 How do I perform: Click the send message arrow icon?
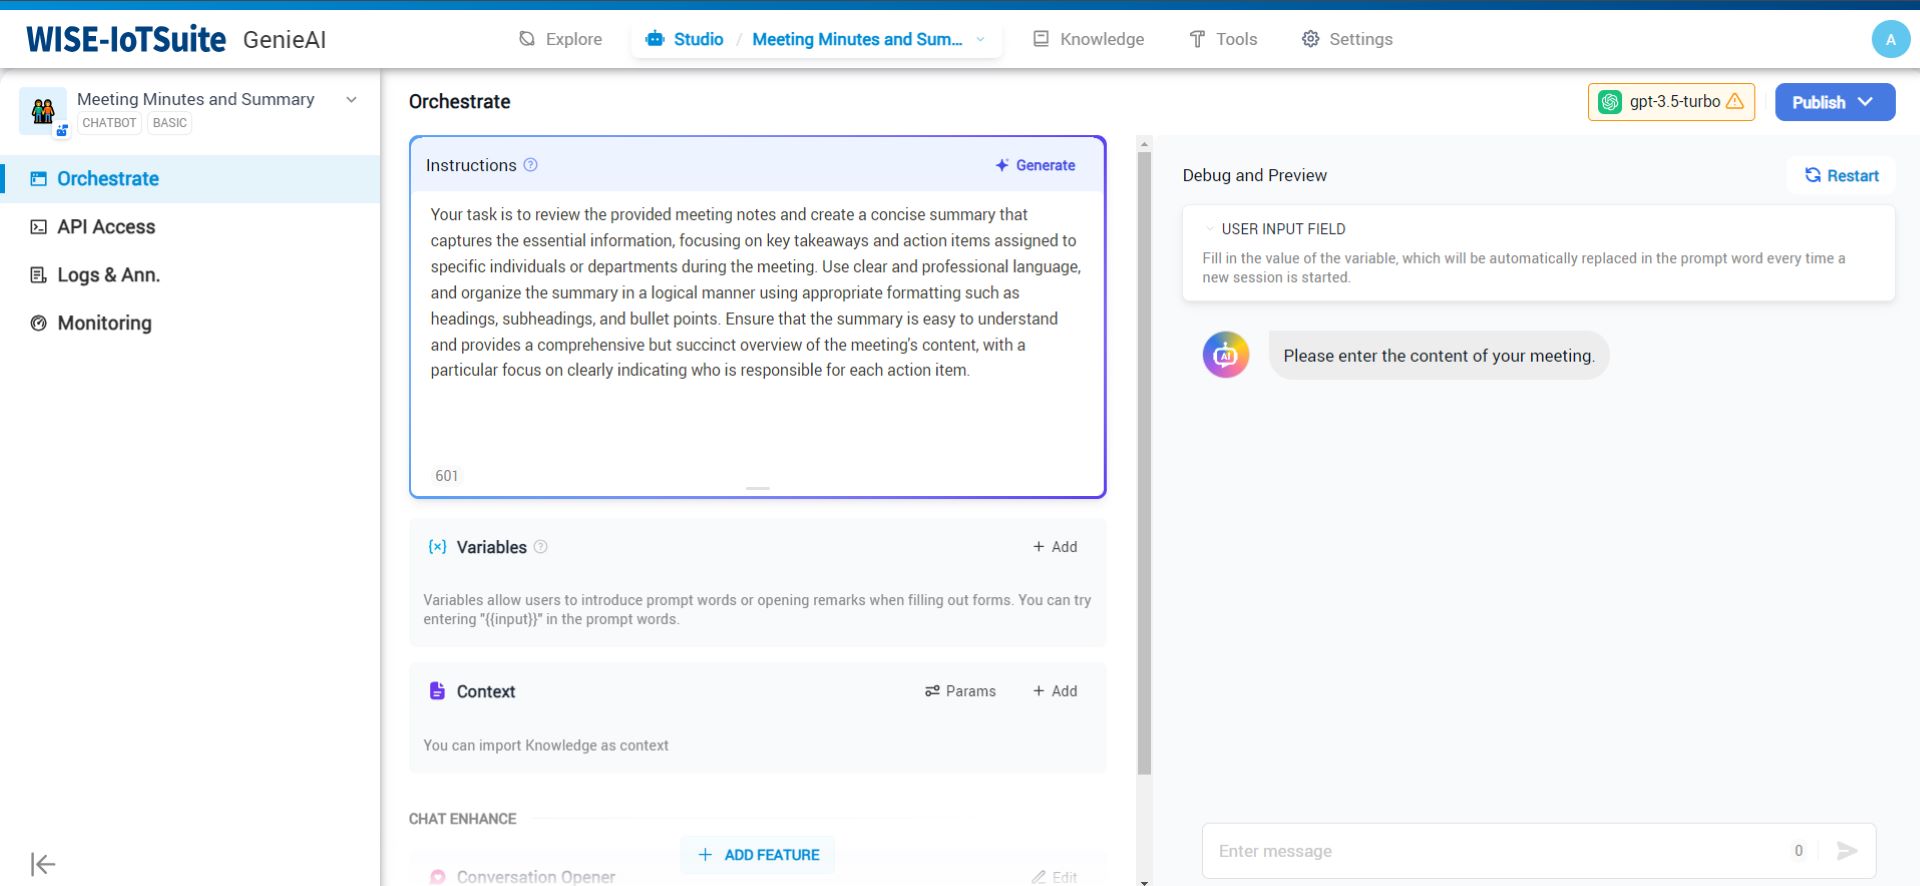1847,851
